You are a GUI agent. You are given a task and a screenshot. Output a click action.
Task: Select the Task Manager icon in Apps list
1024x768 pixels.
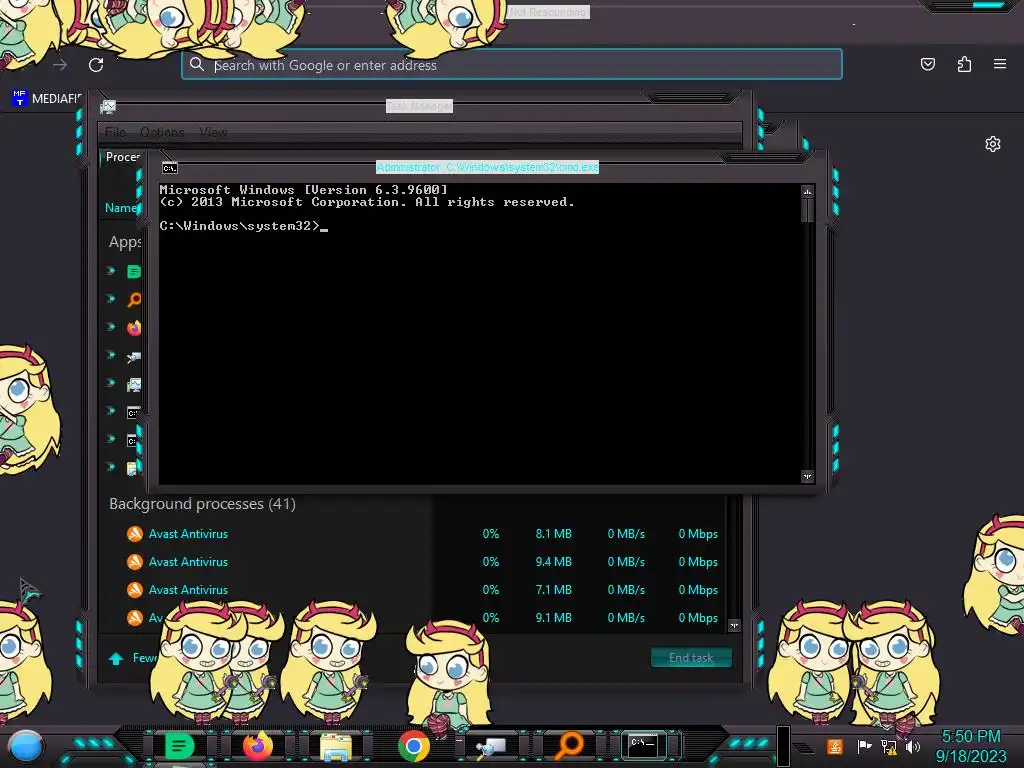[134, 385]
